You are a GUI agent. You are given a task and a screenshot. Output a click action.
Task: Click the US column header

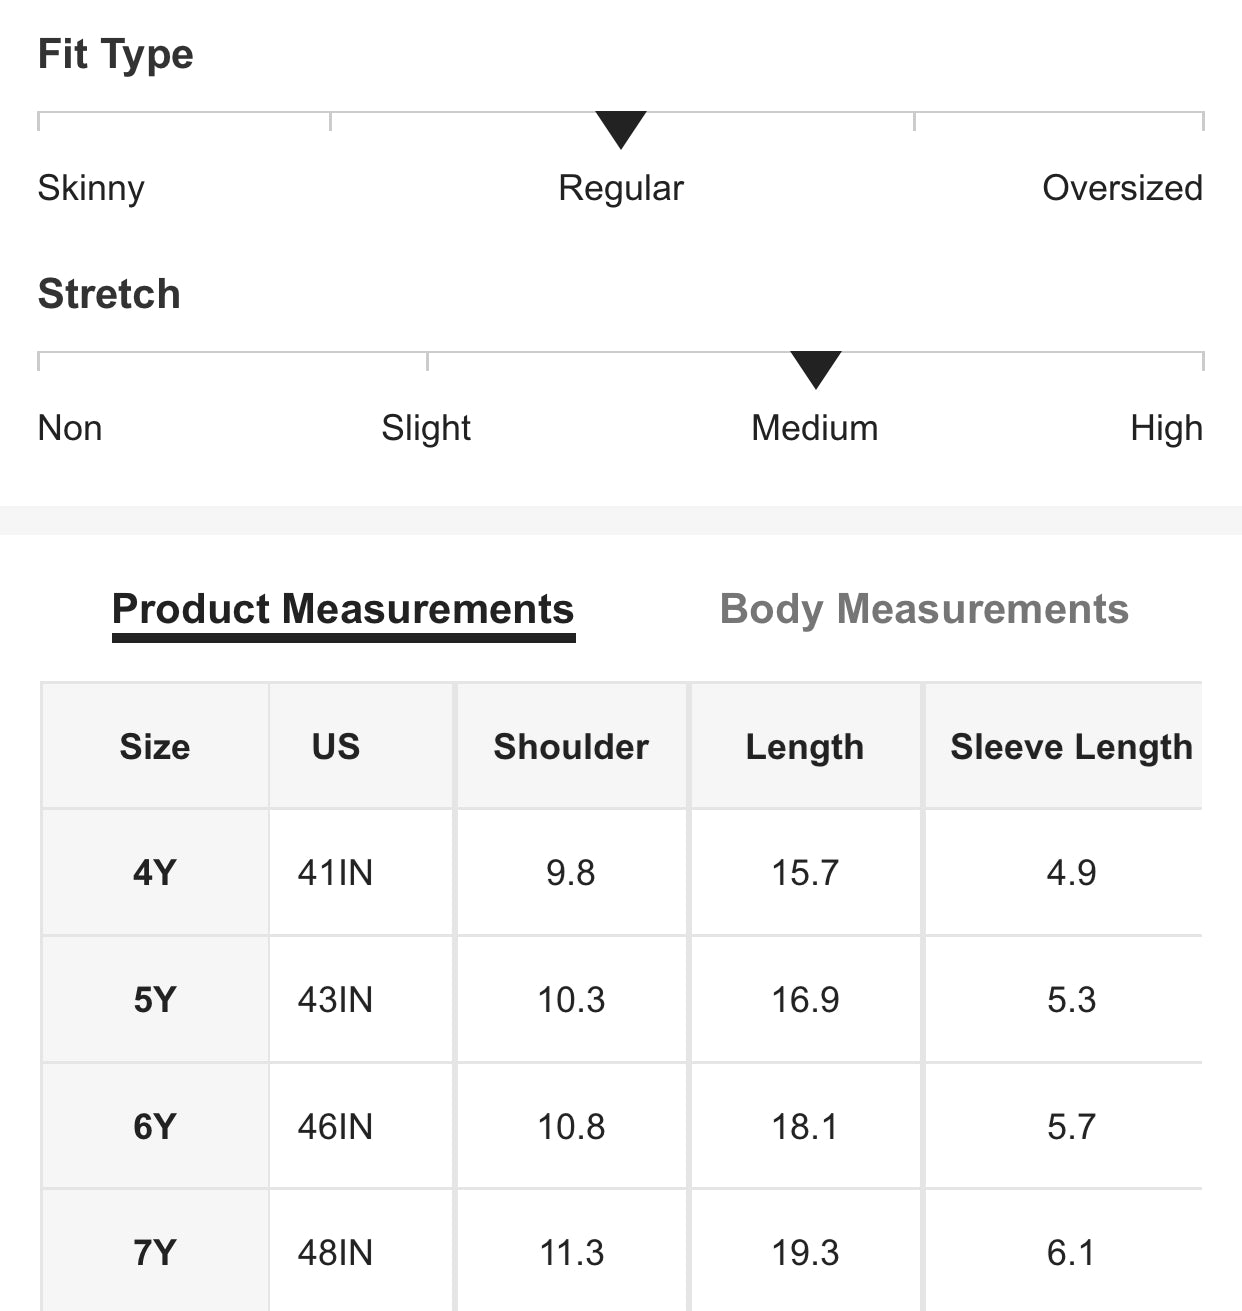(336, 747)
